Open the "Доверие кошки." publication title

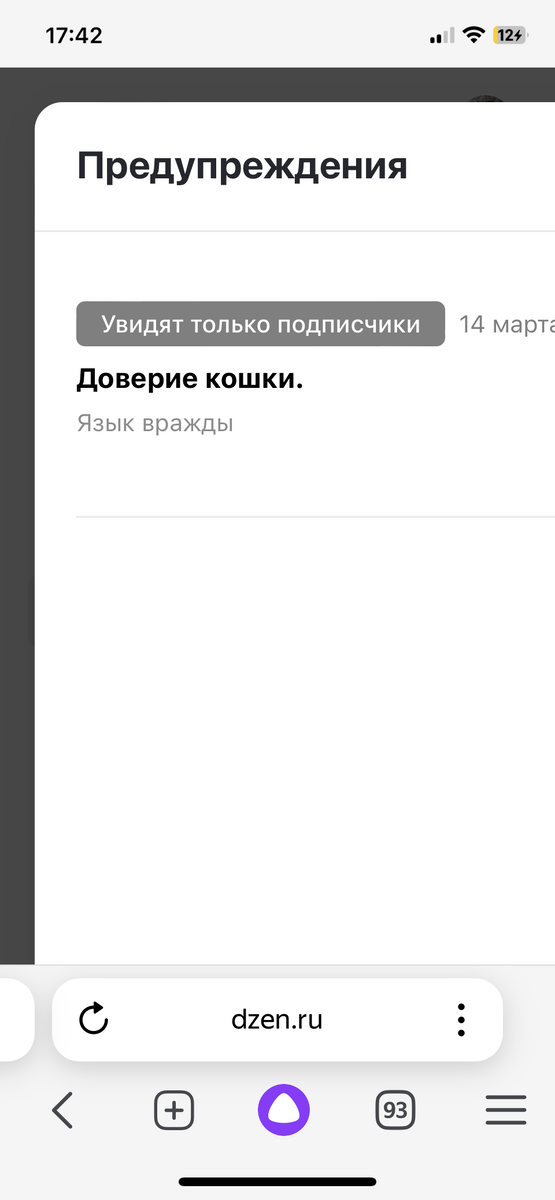[189, 380]
